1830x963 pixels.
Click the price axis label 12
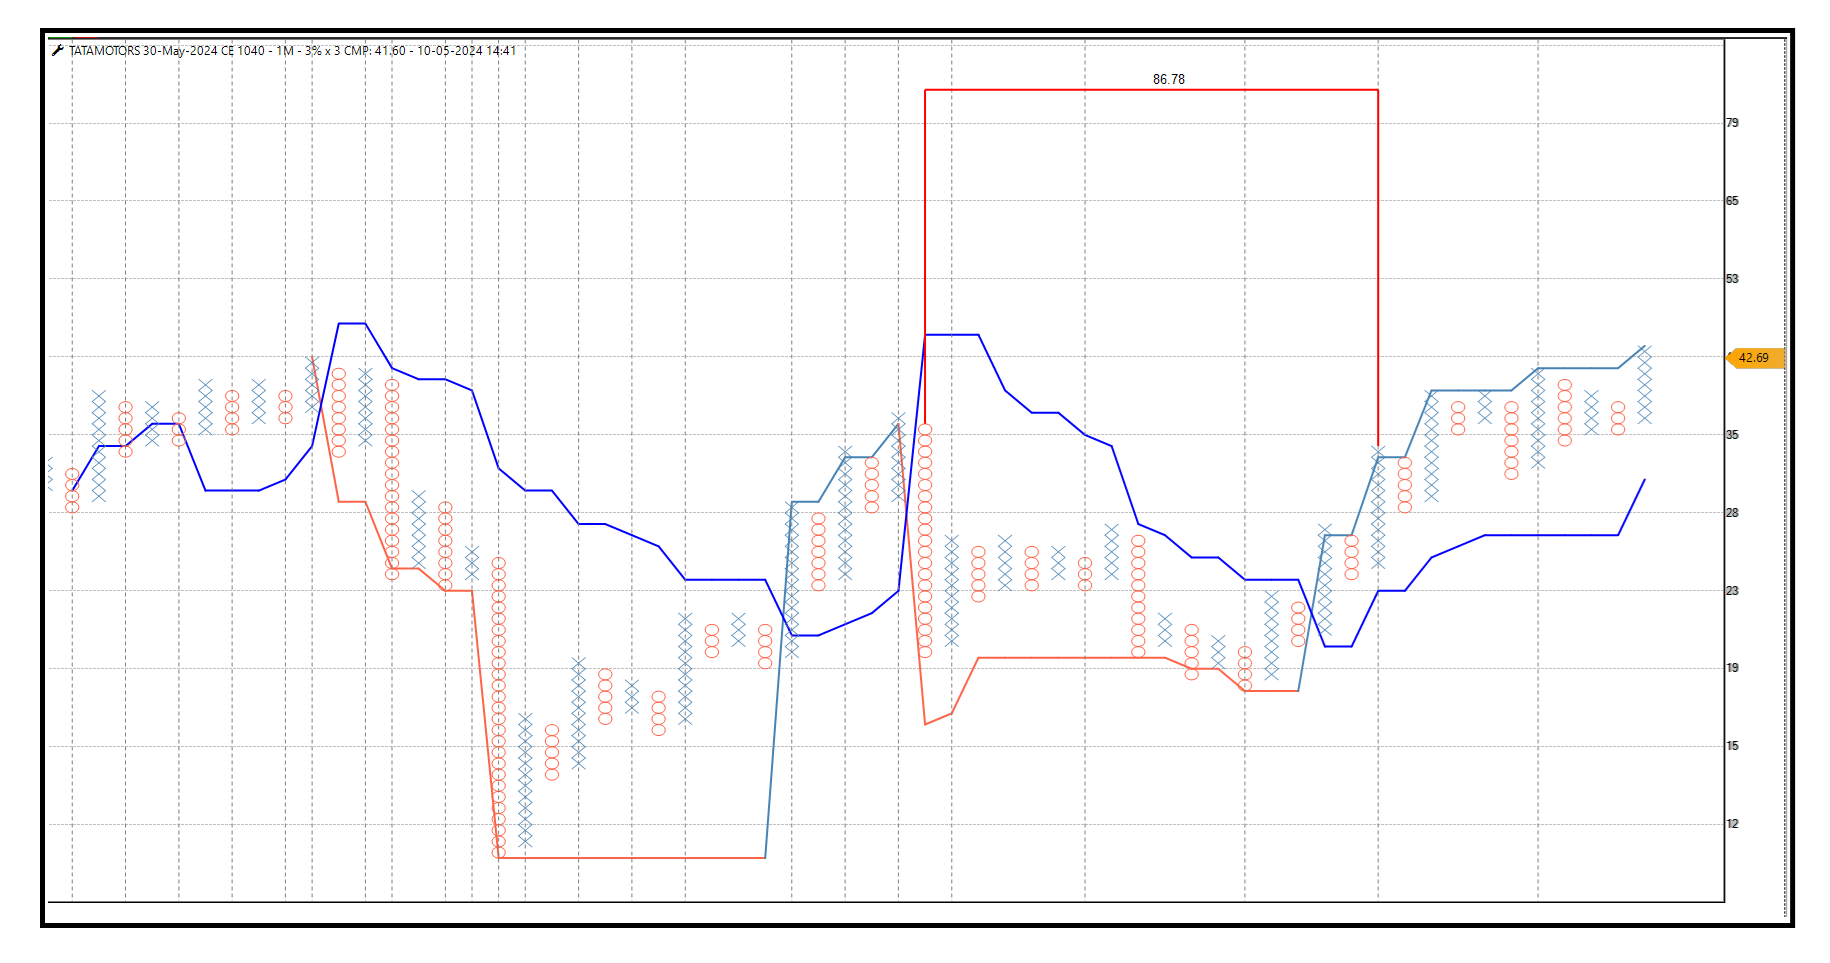click(x=1732, y=824)
